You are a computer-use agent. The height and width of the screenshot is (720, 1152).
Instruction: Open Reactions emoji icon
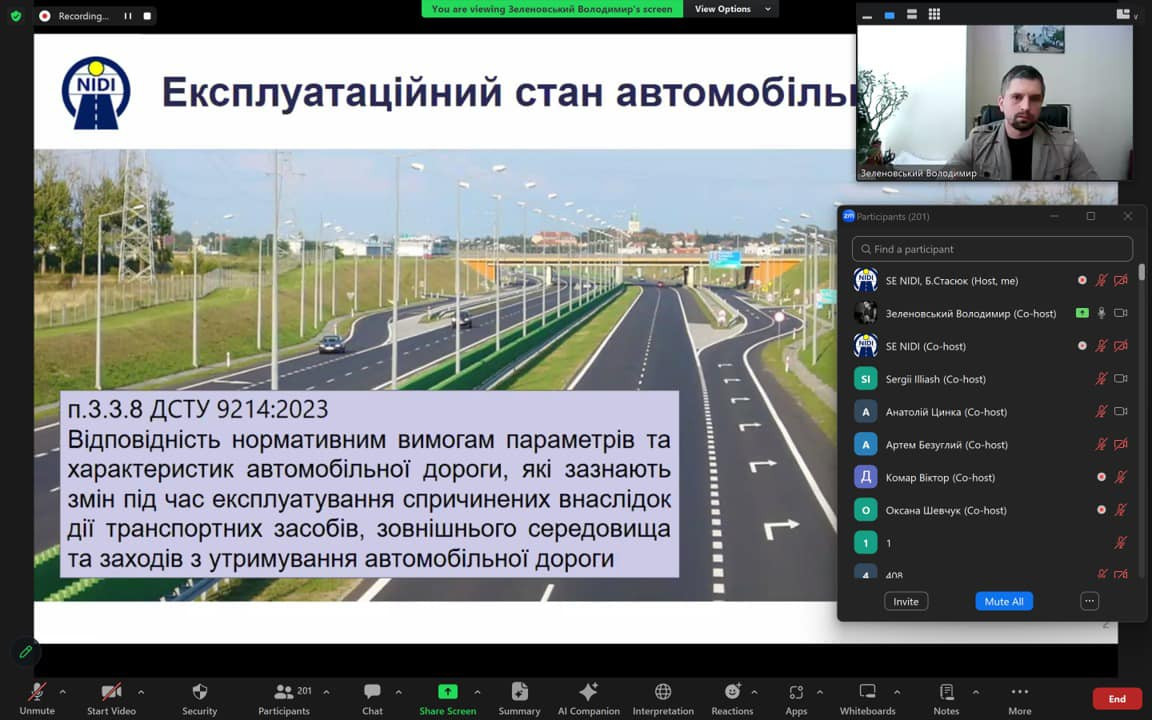click(x=732, y=692)
